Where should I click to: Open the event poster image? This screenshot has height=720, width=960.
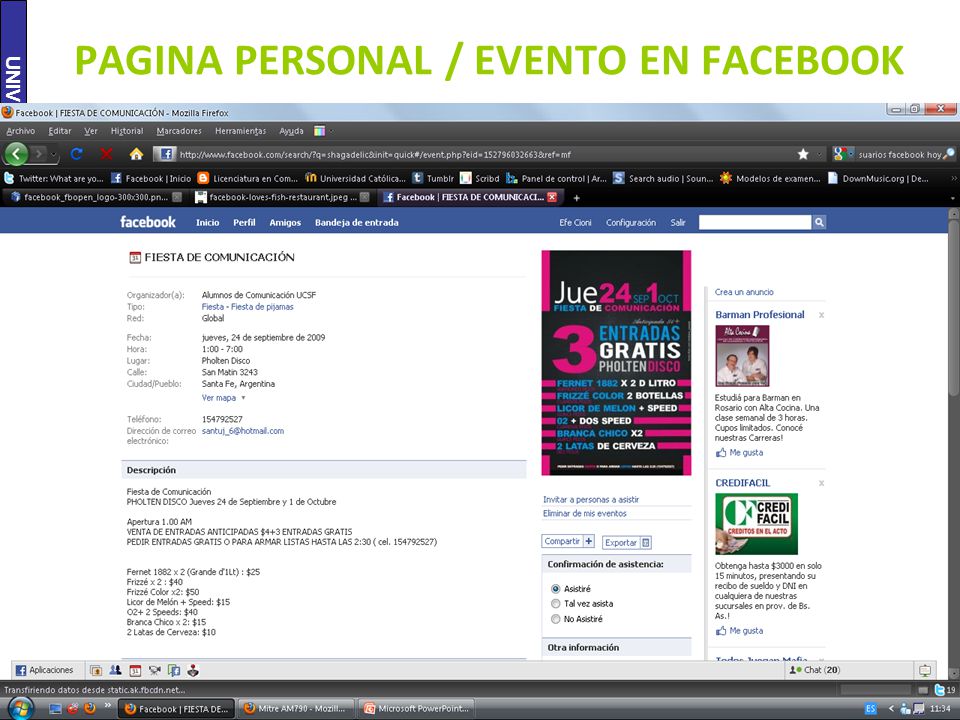(x=617, y=362)
